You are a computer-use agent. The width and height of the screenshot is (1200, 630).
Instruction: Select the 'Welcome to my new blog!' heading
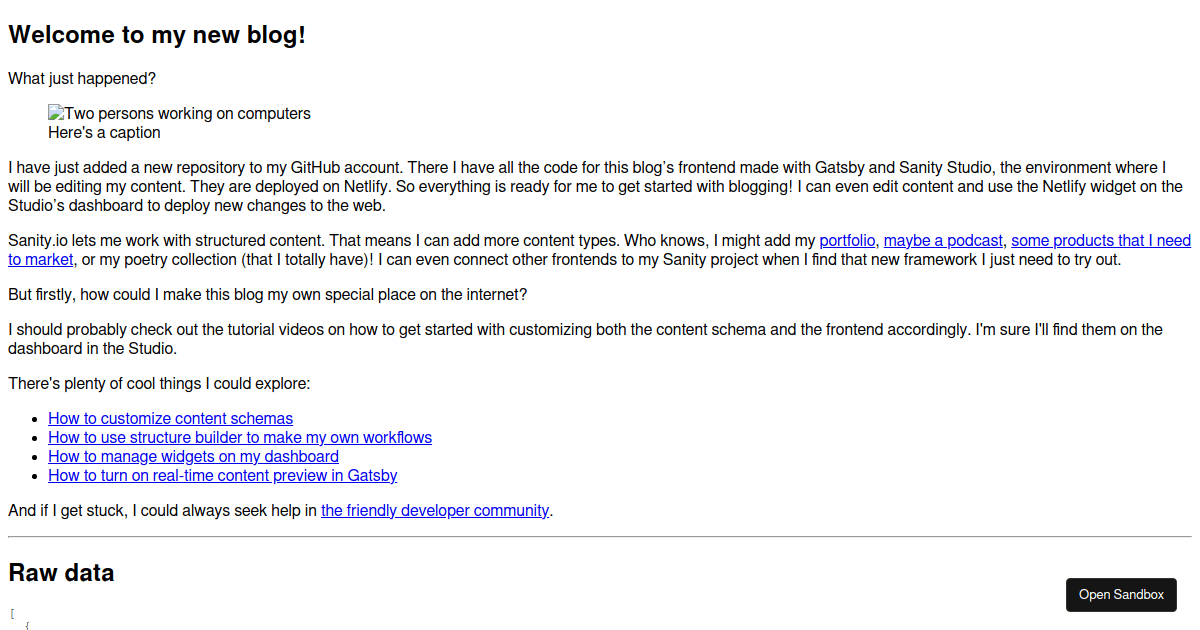tap(157, 35)
